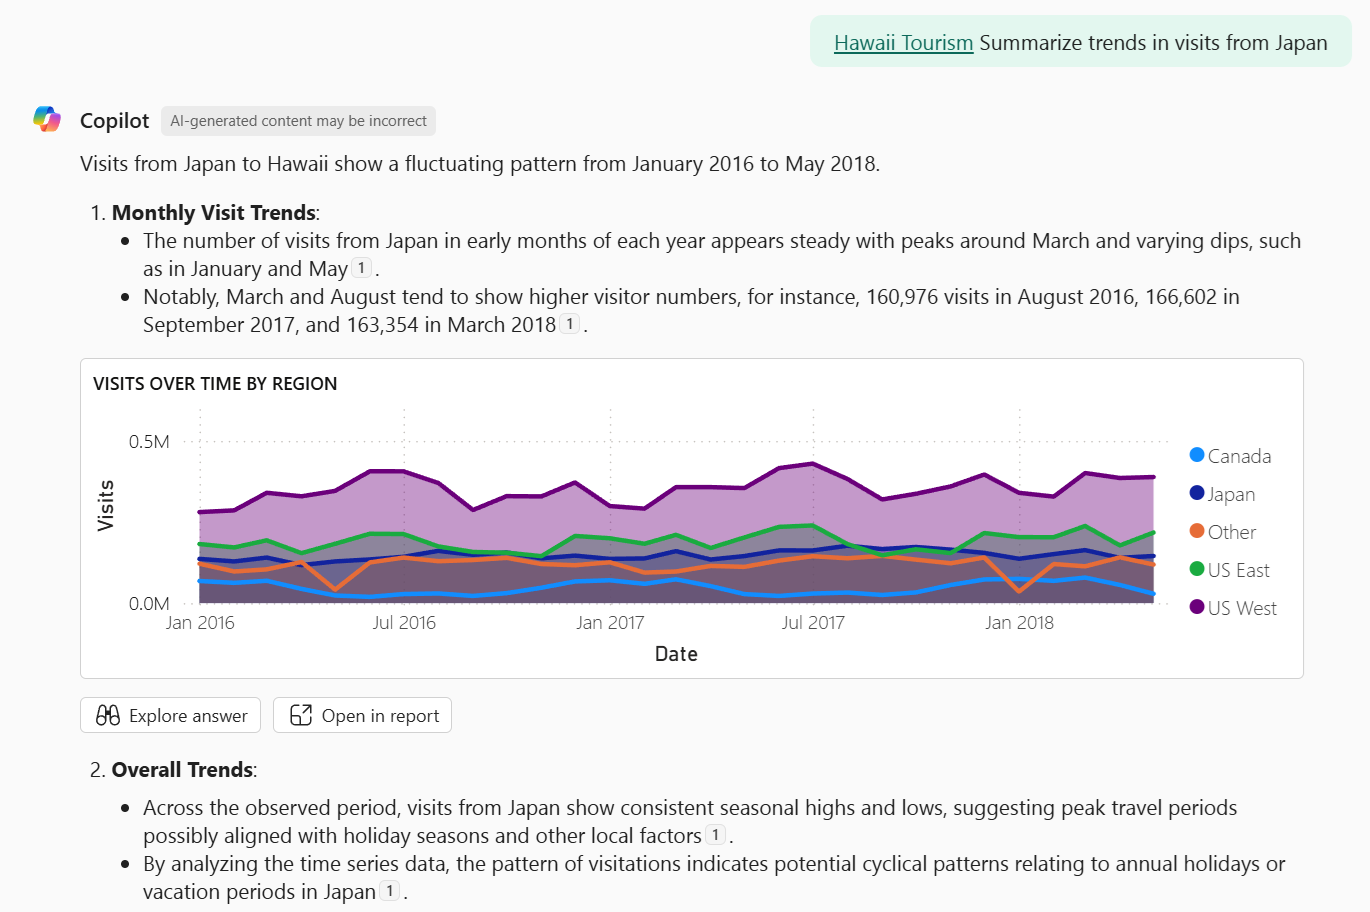Click the open-in-new-window icon in Open in report

point(301,715)
